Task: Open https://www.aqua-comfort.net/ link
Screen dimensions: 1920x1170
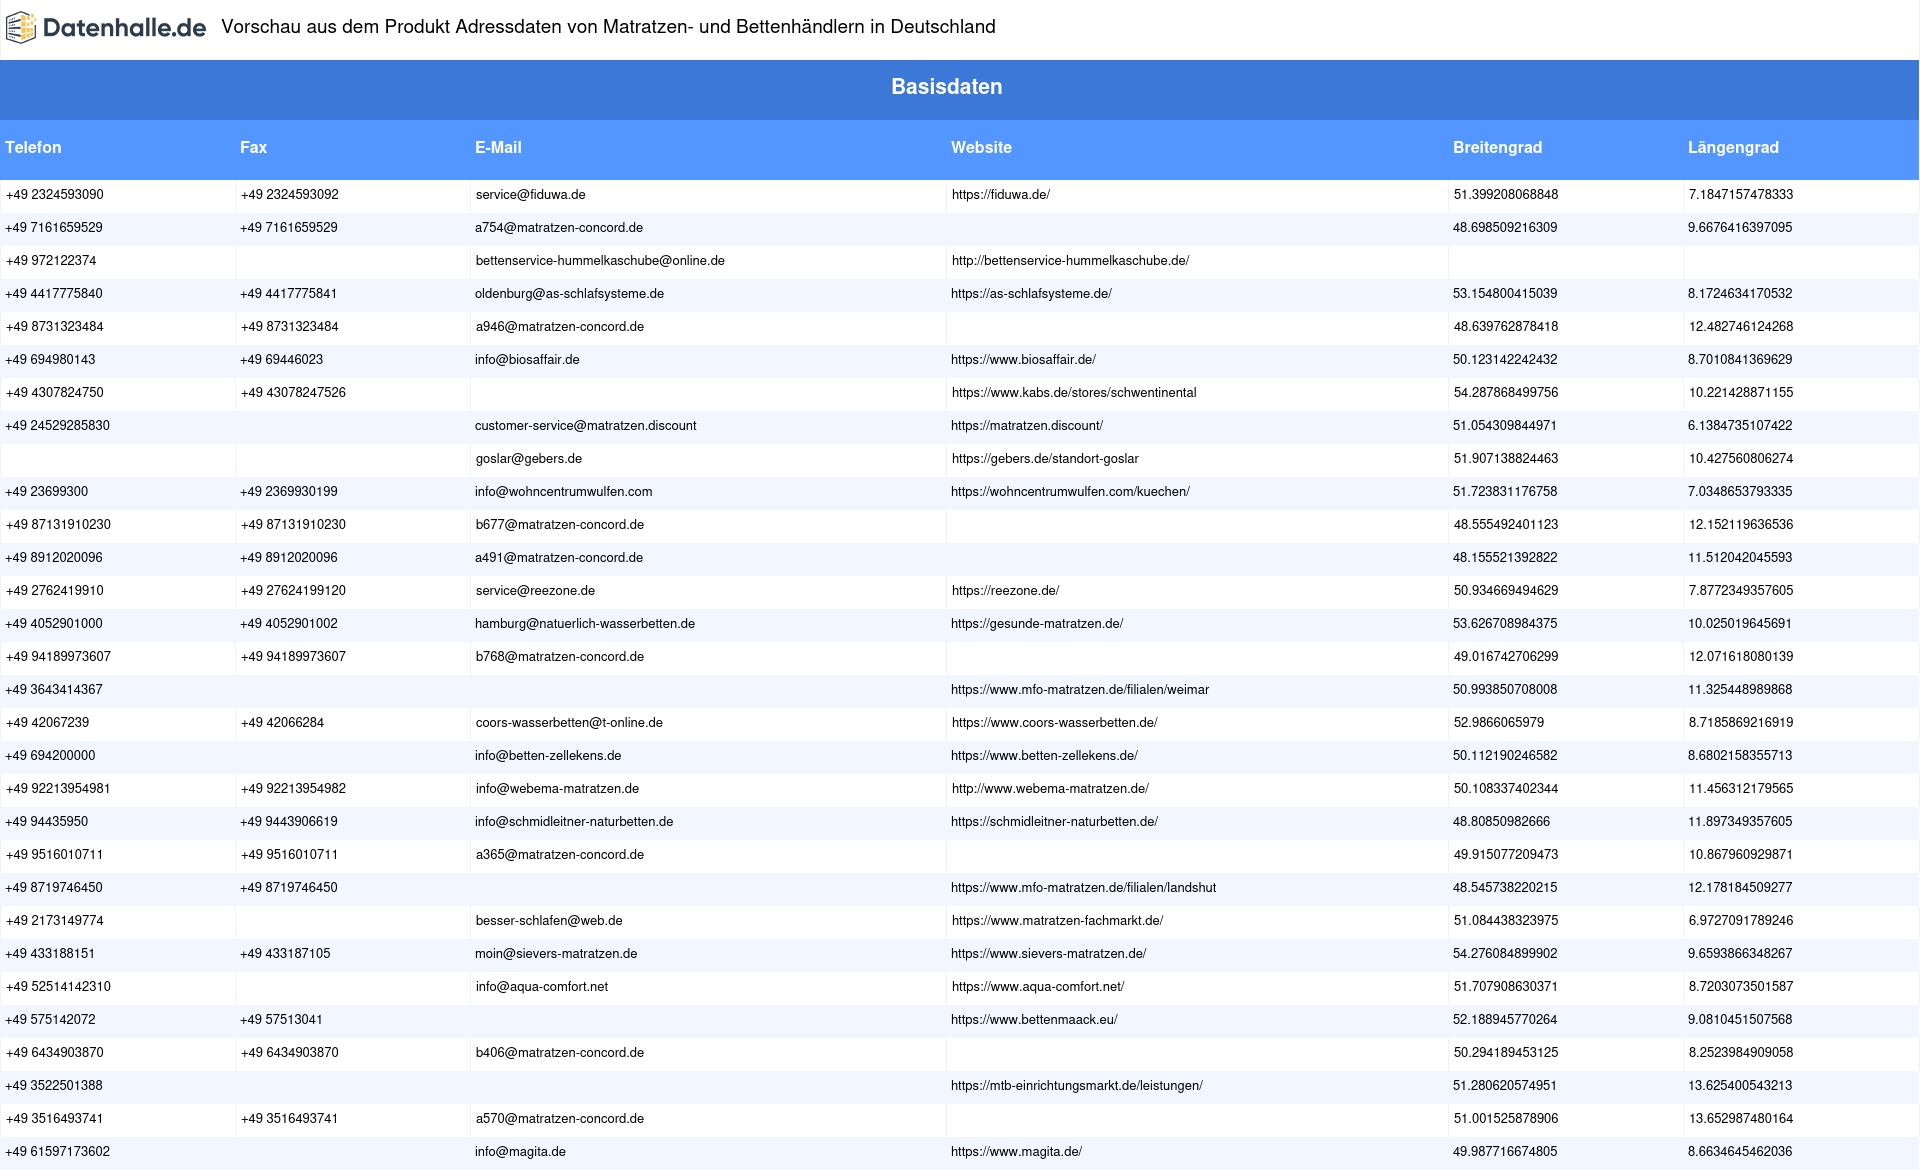Action: pos(1038,987)
